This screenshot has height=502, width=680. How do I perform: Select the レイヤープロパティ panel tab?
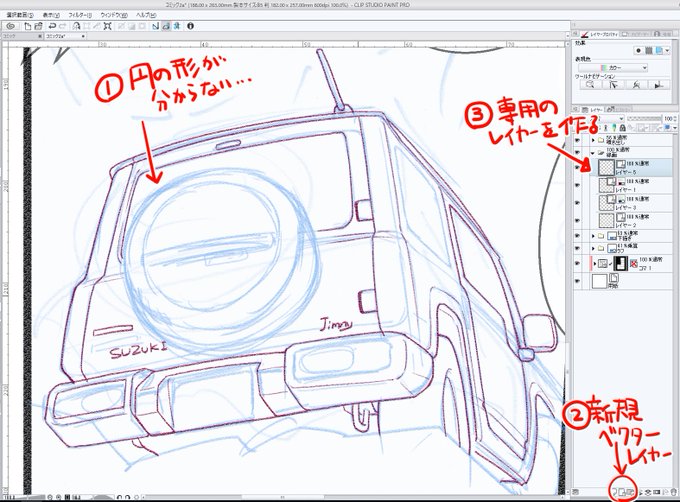click(600, 33)
